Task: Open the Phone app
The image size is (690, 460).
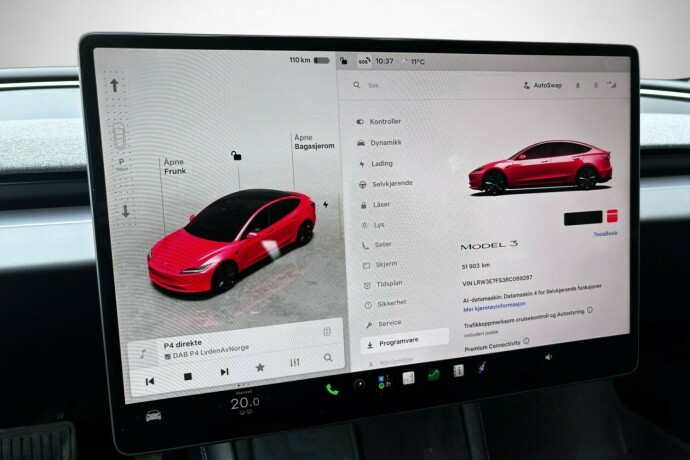Action: click(332, 389)
